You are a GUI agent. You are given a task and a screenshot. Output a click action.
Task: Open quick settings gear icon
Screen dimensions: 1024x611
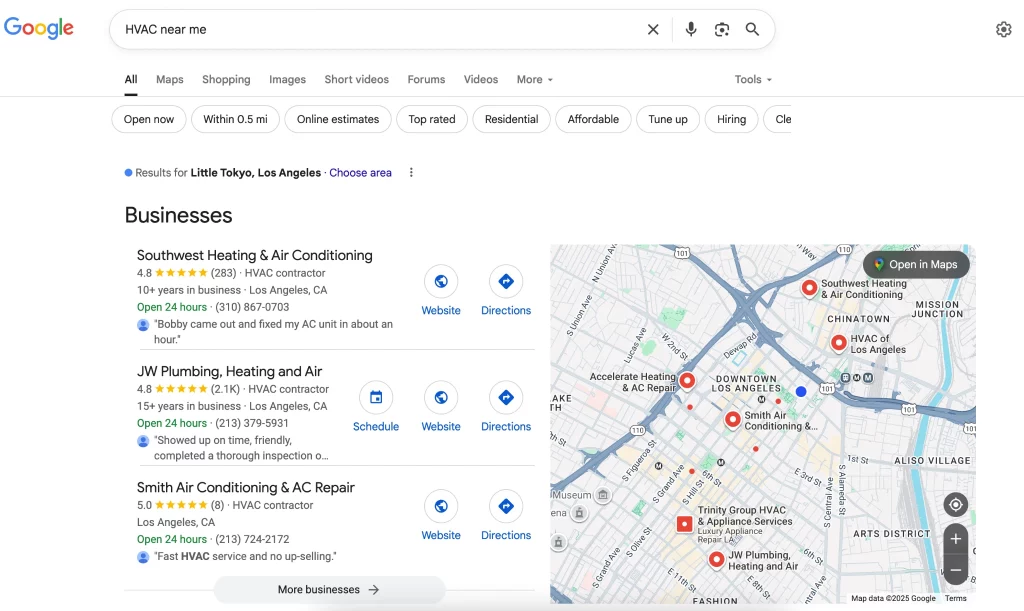(x=1004, y=29)
